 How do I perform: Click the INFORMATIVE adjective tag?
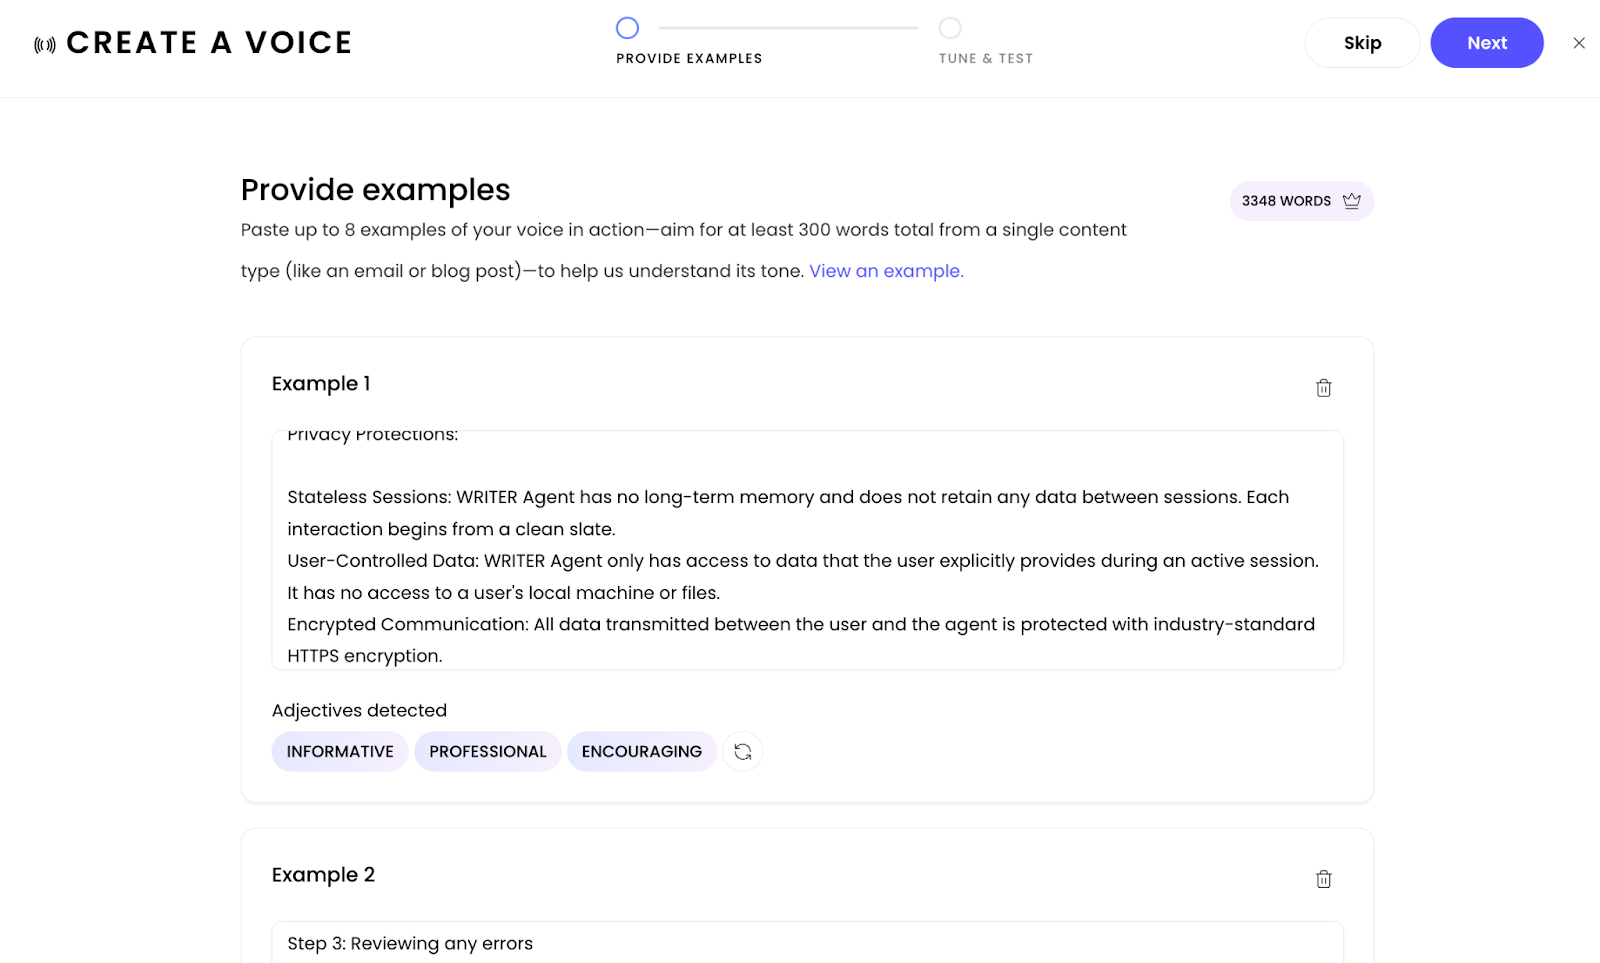(x=340, y=752)
